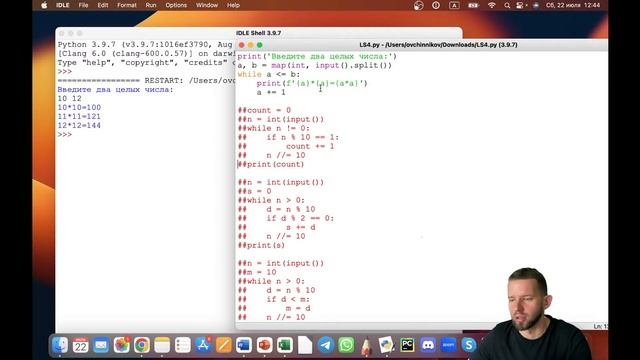640x360 pixels.
Task: Click the '##m = 10' commented line
Action: point(257,272)
